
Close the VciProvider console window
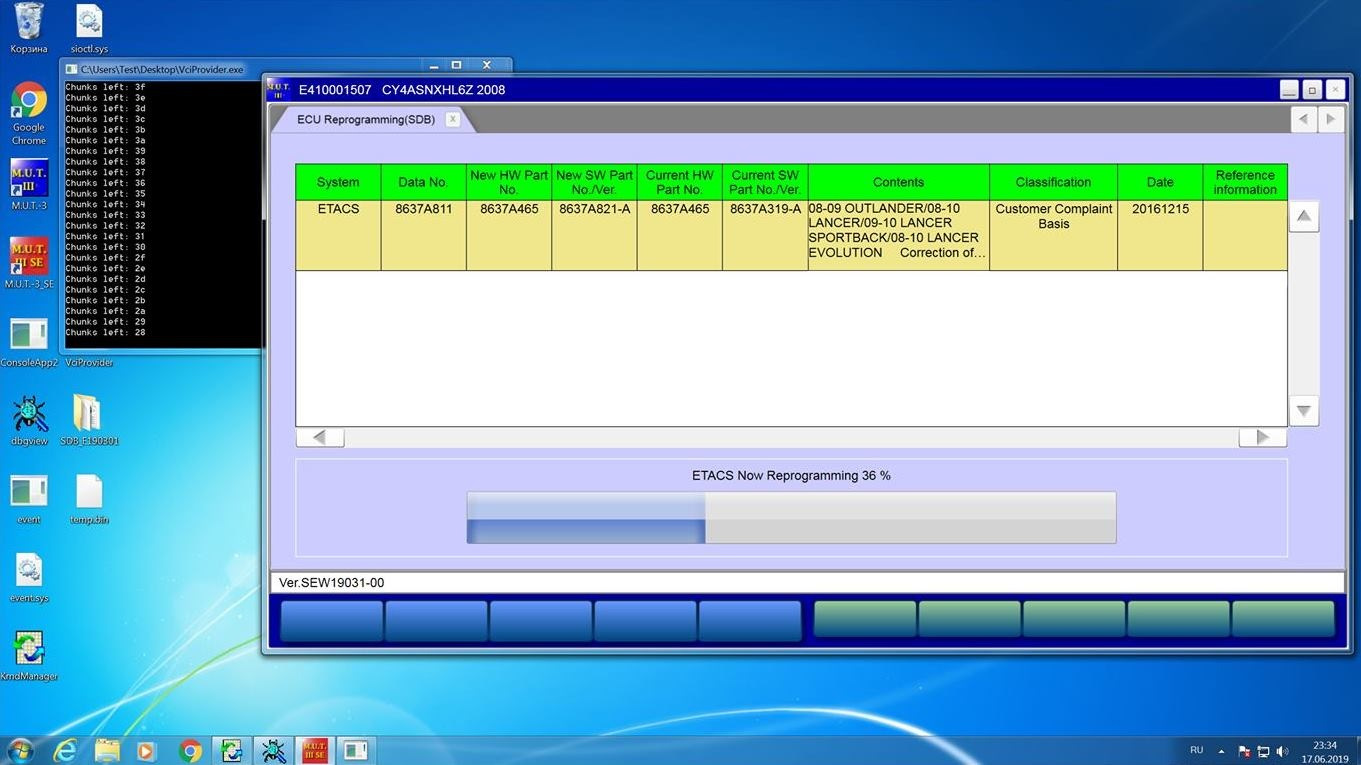tap(487, 65)
